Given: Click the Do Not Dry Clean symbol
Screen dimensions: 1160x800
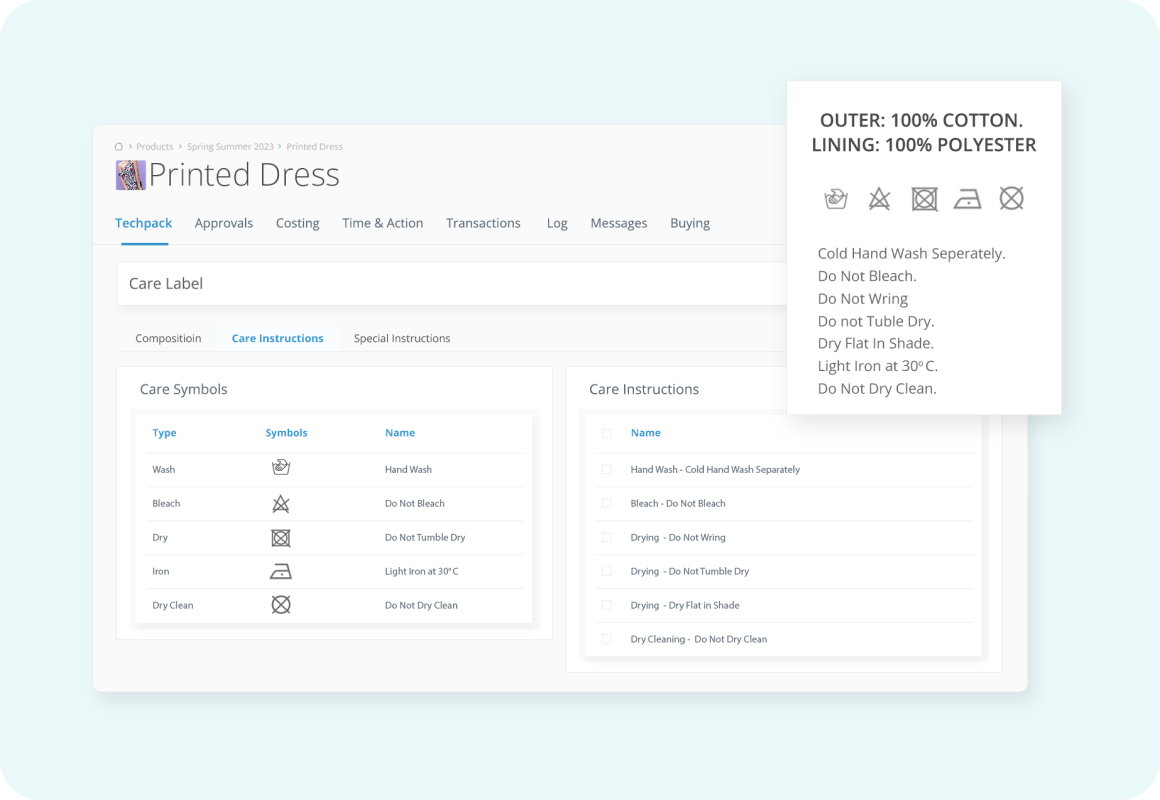Looking at the screenshot, I should tap(281, 605).
